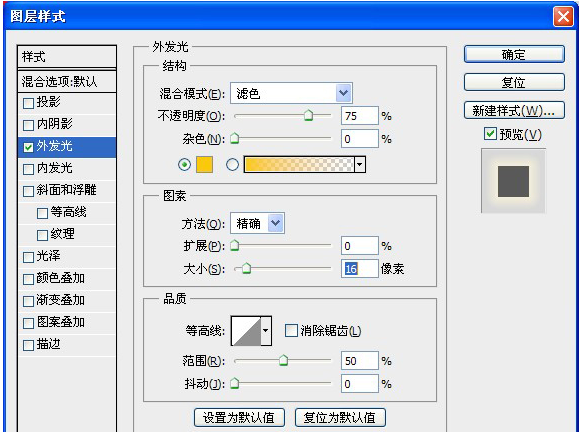Tick the 等高线 contour sub-option checkbox
The image size is (579, 432).
tap(42, 213)
